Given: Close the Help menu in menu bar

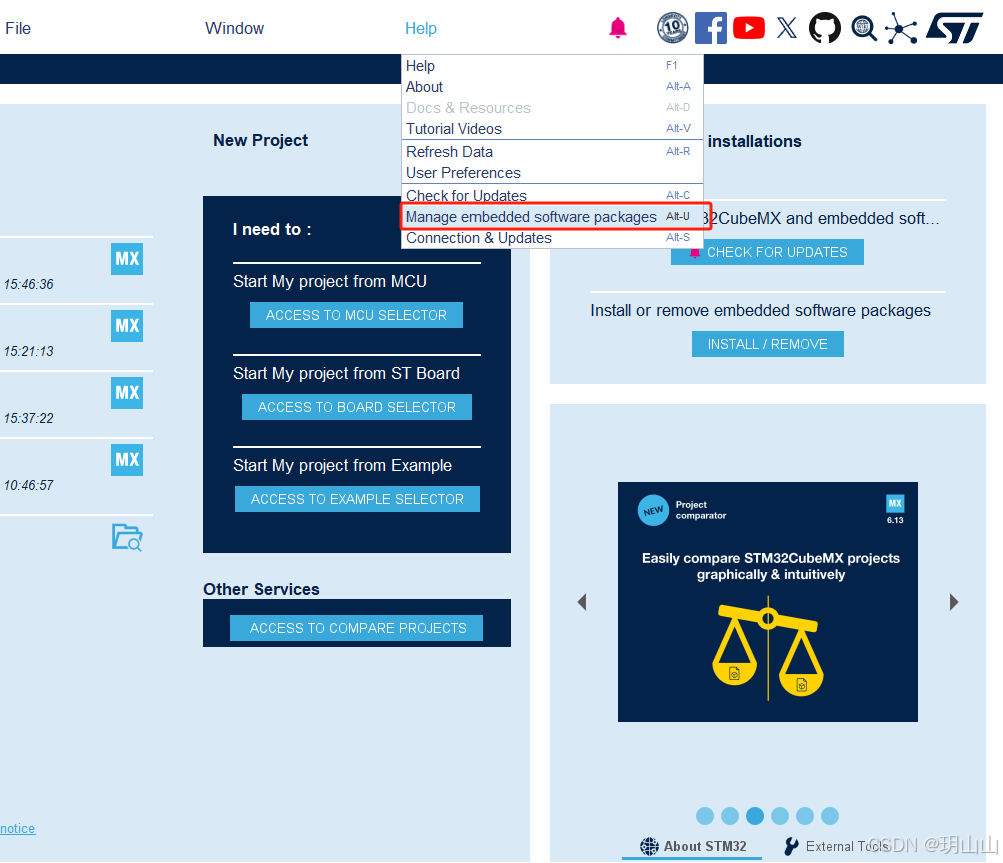Looking at the screenshot, I should pos(420,28).
